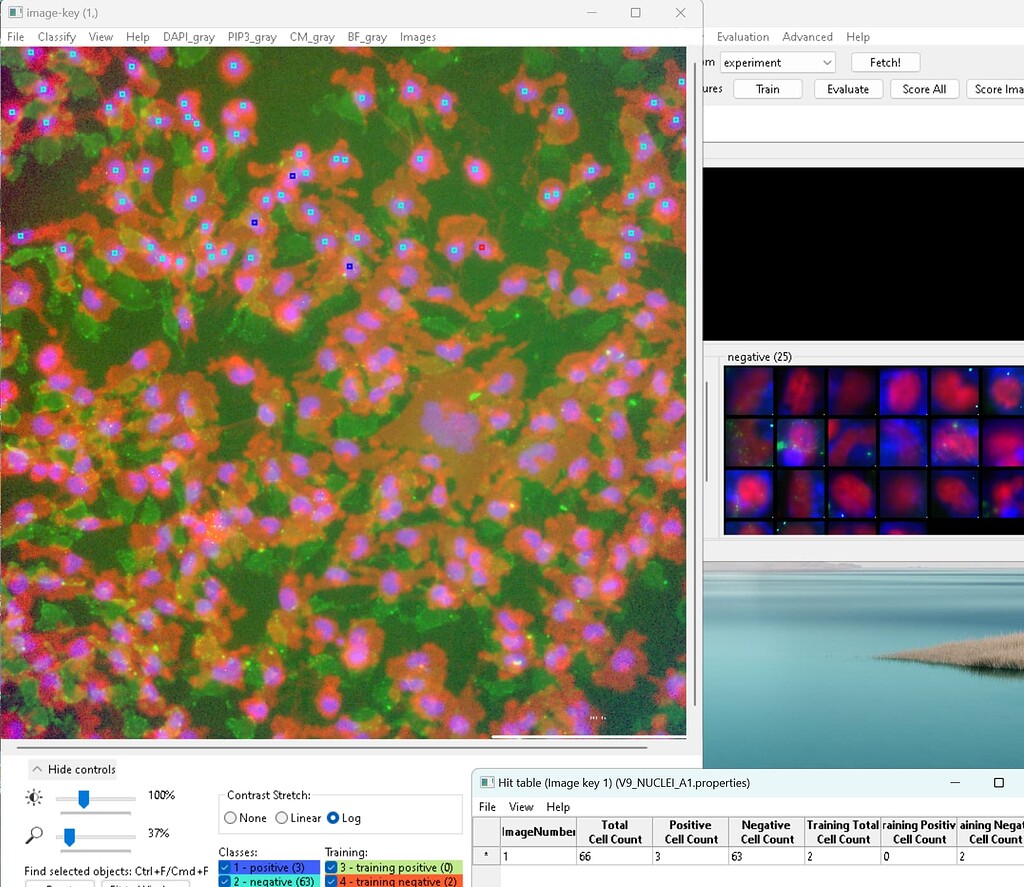Click the Train button

click(x=767, y=88)
